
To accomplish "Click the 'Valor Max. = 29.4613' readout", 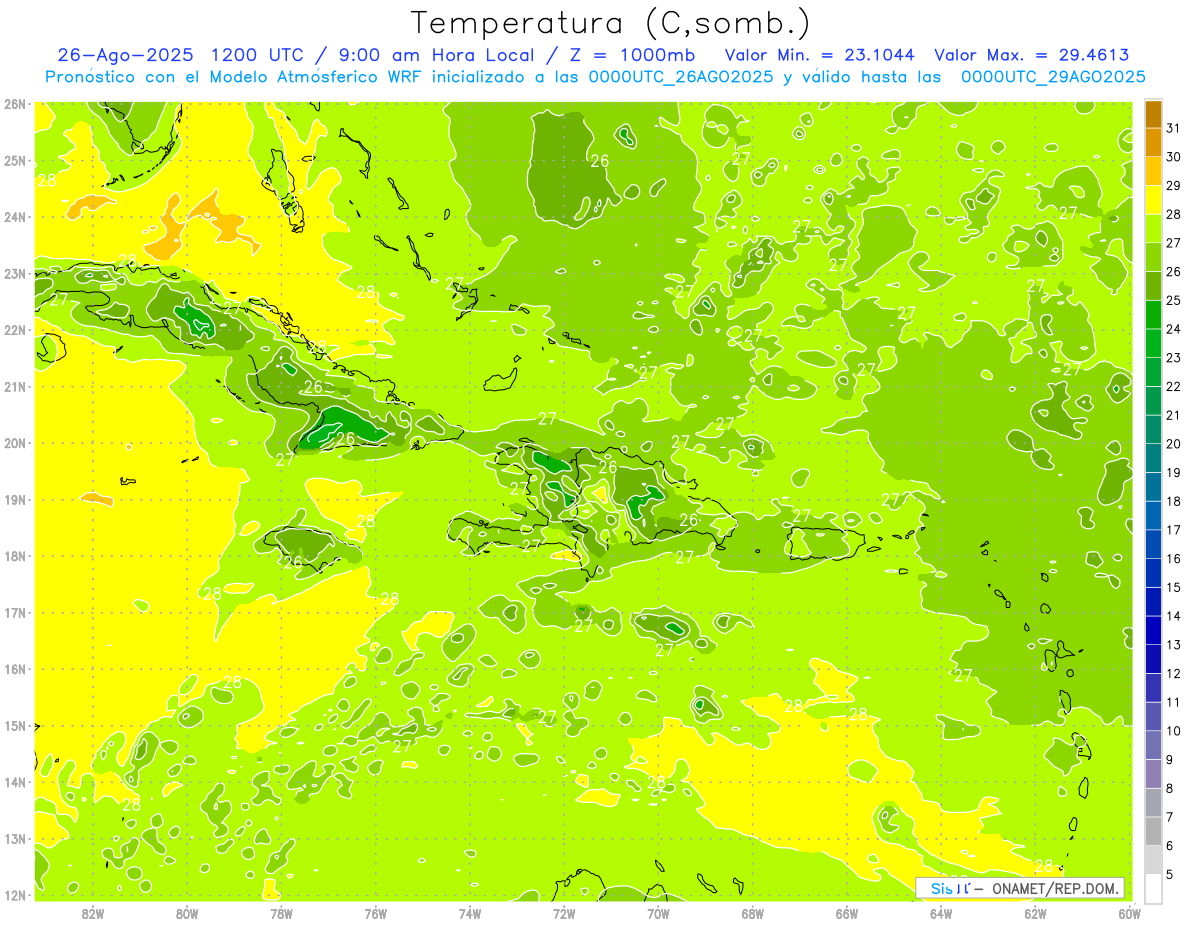I will [x=1032, y=55].
